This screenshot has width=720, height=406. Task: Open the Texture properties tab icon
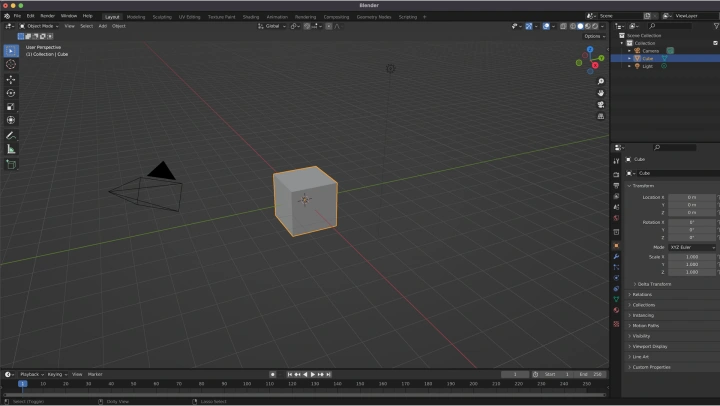[x=616, y=324]
